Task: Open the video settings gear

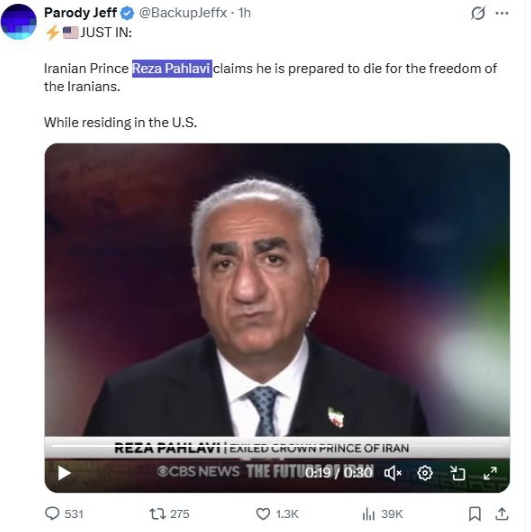Action: pyautogui.click(x=425, y=473)
